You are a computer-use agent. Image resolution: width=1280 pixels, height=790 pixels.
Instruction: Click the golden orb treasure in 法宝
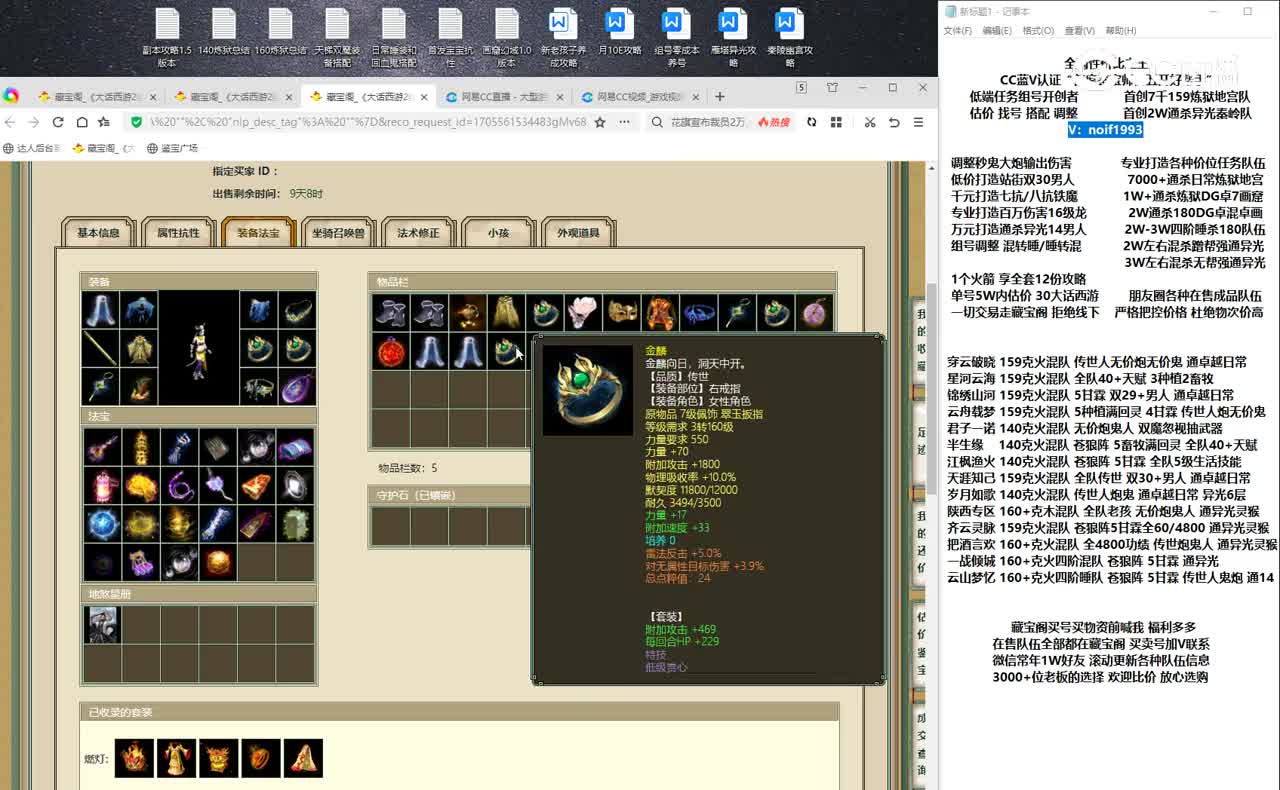pyautogui.click(x=218, y=562)
